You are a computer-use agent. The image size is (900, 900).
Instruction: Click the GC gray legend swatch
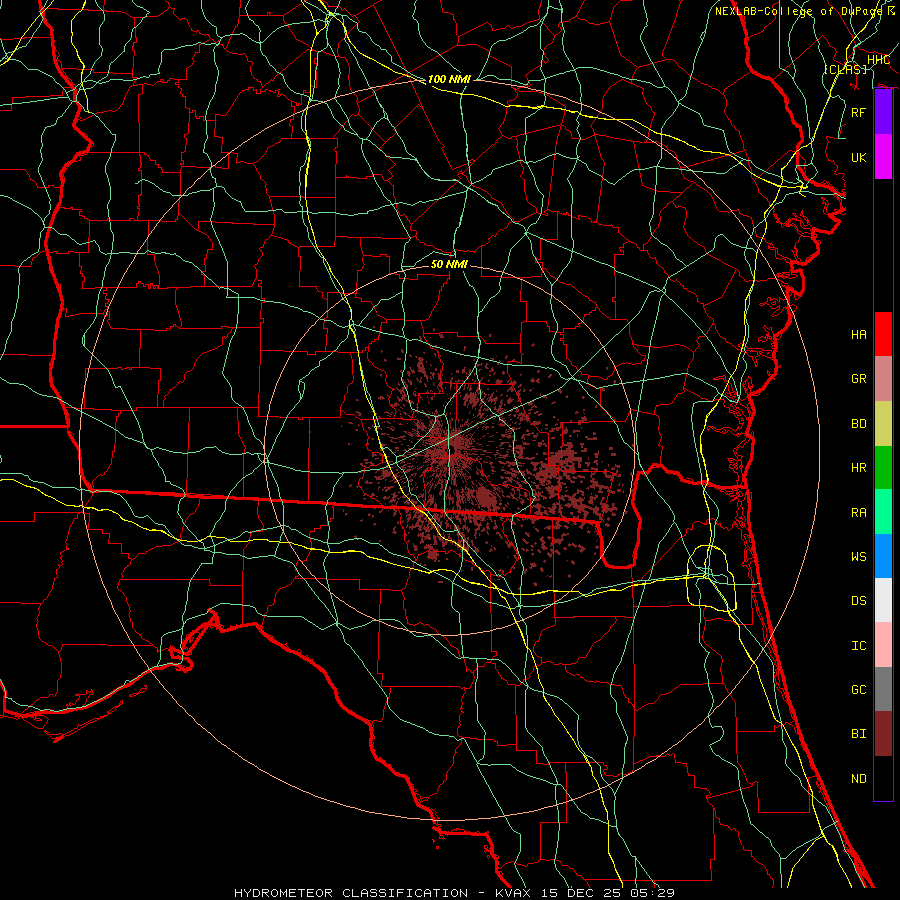tap(883, 689)
